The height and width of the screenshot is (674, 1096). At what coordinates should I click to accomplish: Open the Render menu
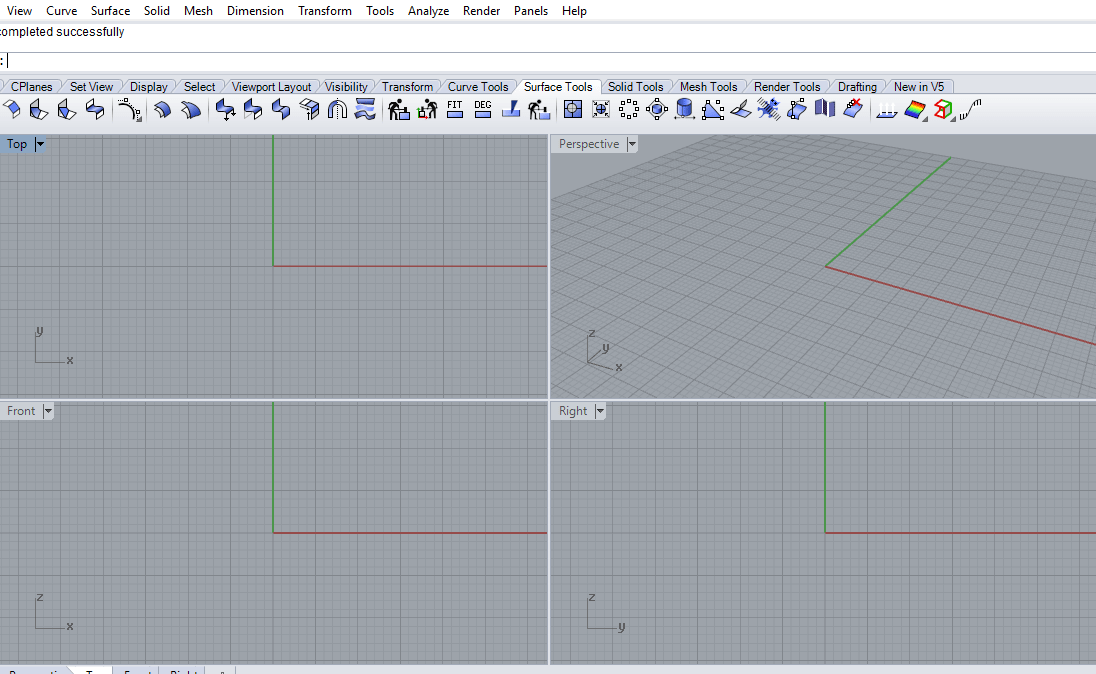[482, 10]
